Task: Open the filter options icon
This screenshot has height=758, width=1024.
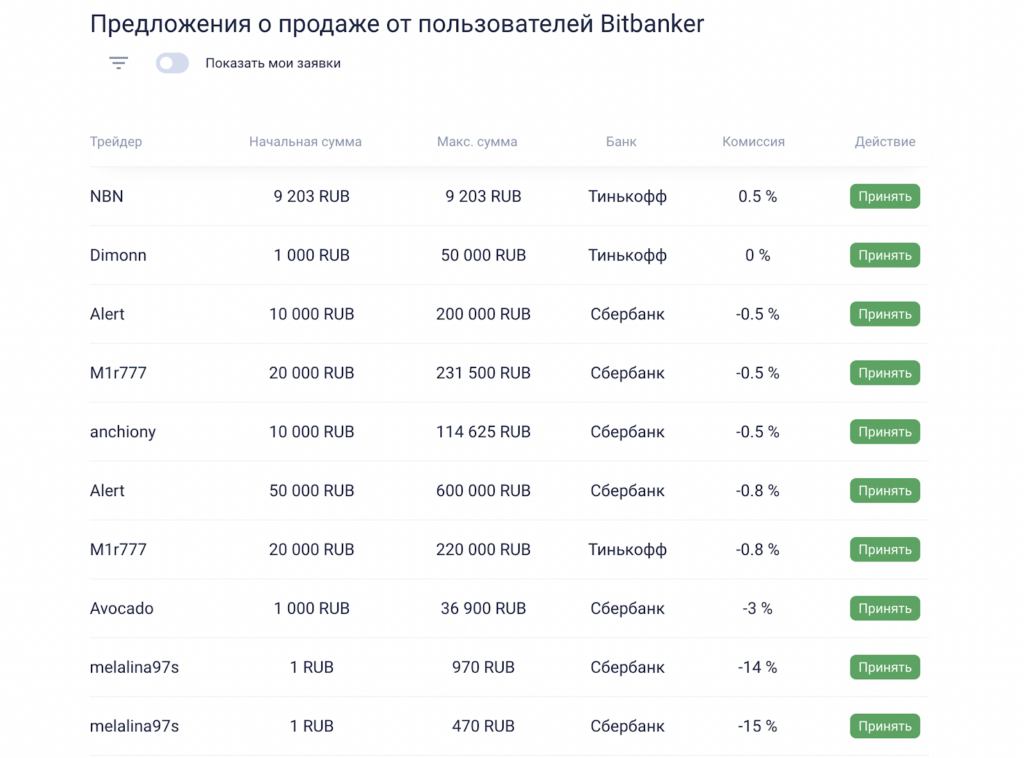Action: click(117, 62)
